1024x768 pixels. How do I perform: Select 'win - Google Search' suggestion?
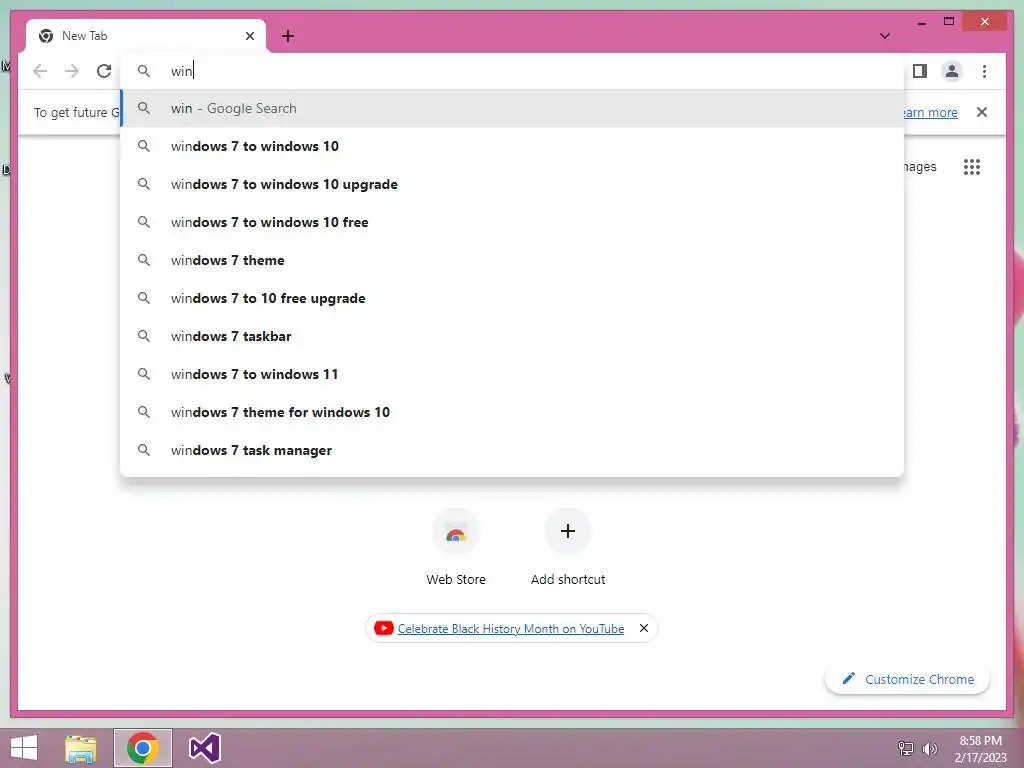click(513, 108)
